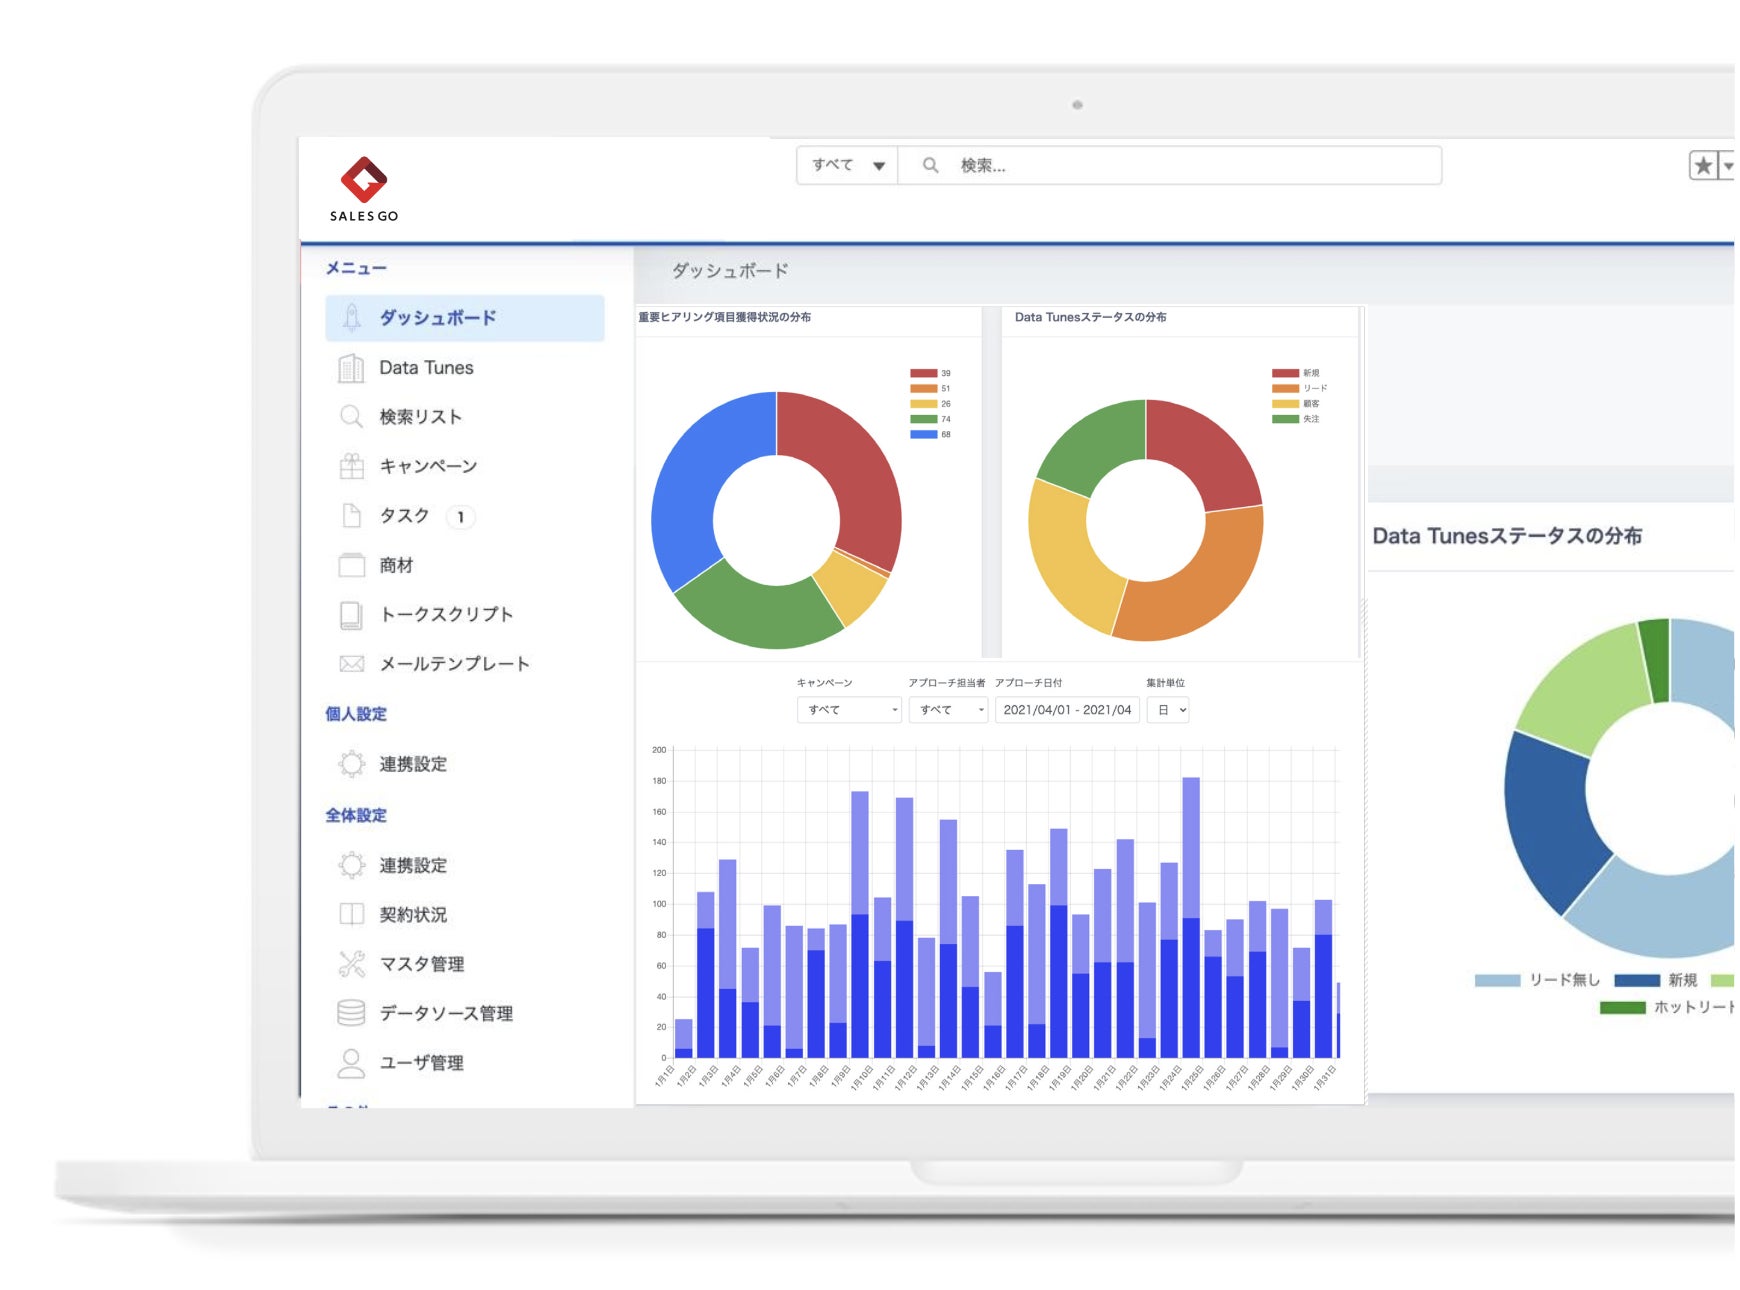
Task: Click the データソース管理 database icon
Action: point(351,1013)
